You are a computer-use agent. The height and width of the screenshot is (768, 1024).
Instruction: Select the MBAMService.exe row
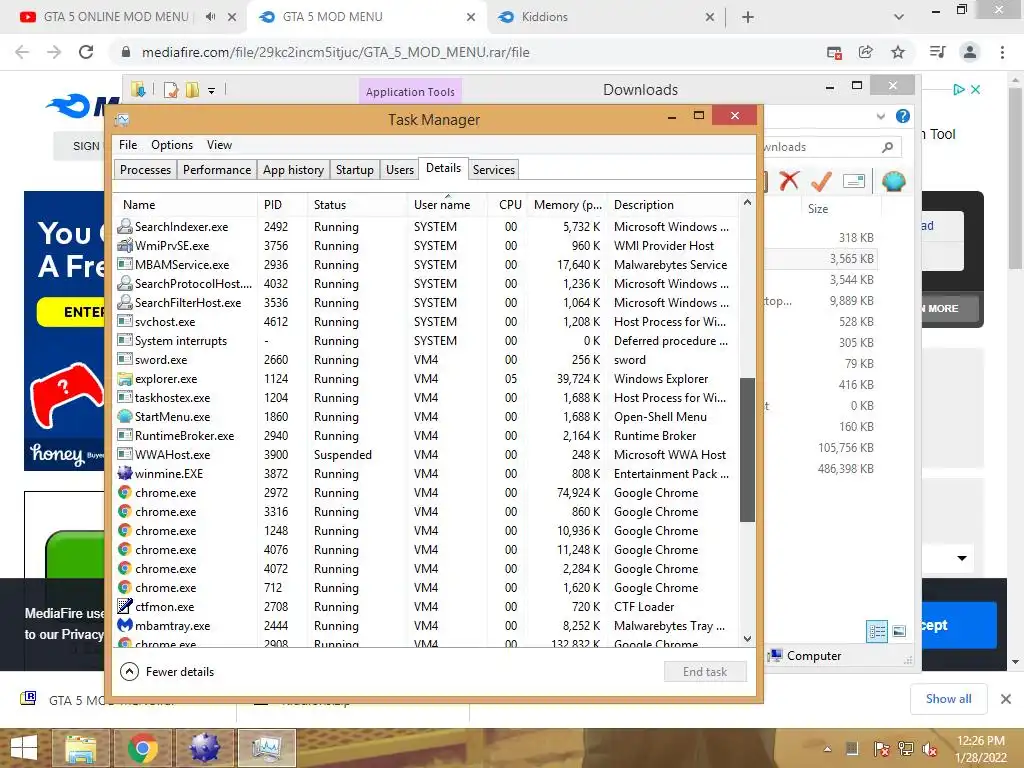pos(424,264)
